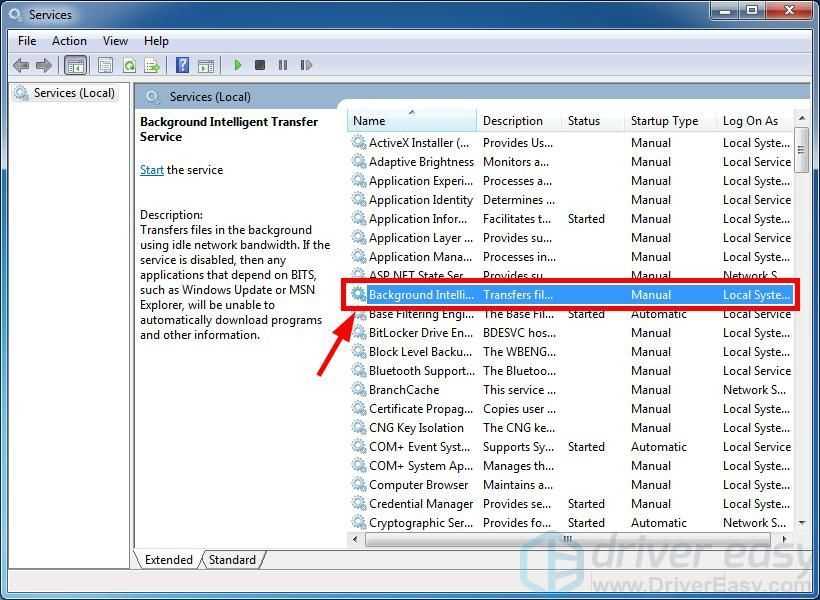The image size is (820, 600).
Task: Click 'Monitors a...' description cell
Action: (x=516, y=162)
